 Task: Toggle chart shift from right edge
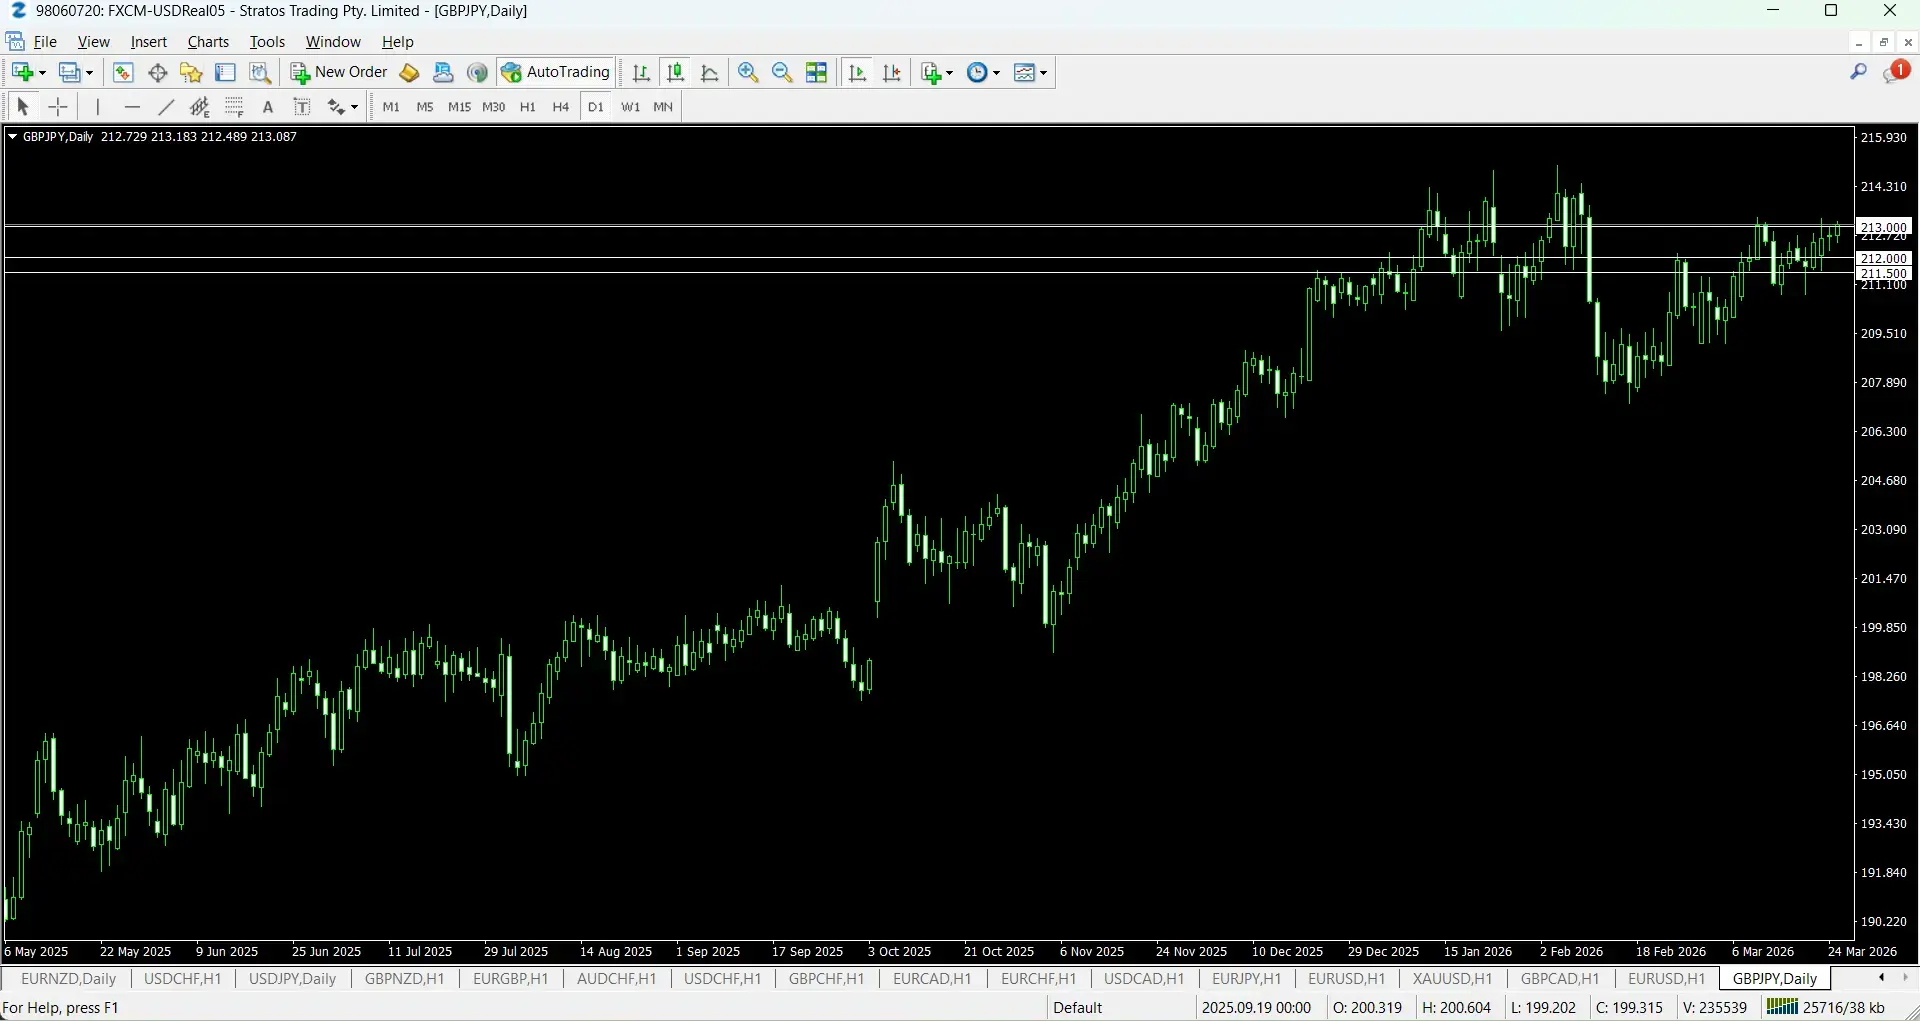coord(892,72)
